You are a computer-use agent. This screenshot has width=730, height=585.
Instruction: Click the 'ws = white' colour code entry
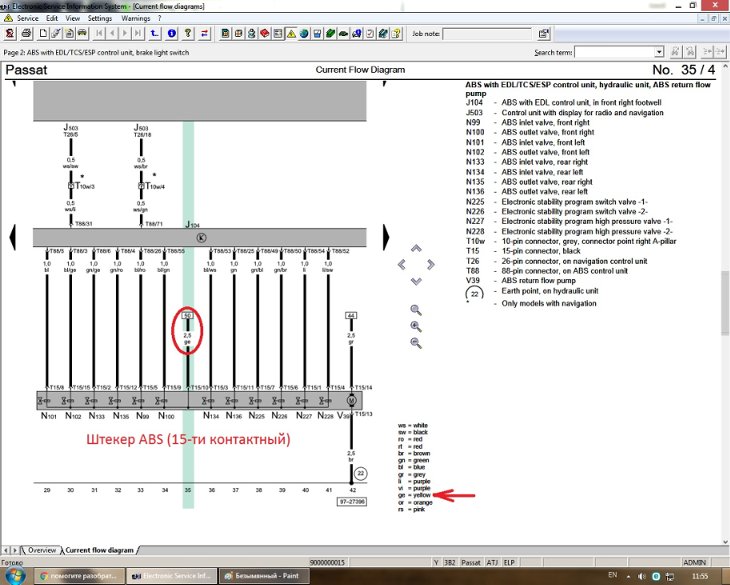tap(413, 425)
